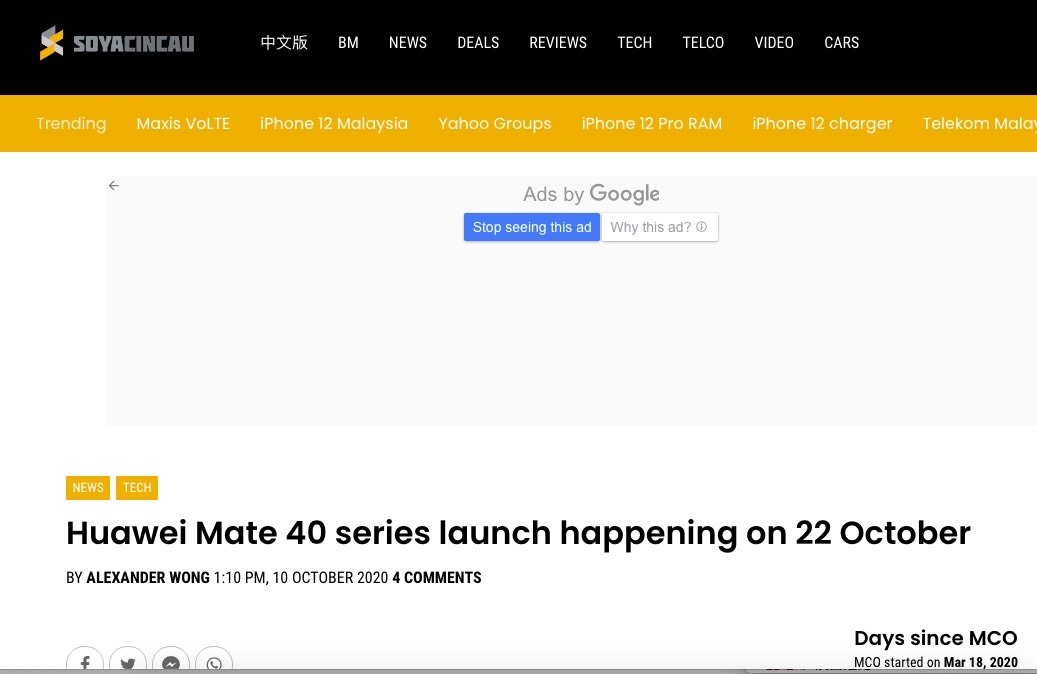
Task: Open the TELCO menu
Action: point(703,43)
